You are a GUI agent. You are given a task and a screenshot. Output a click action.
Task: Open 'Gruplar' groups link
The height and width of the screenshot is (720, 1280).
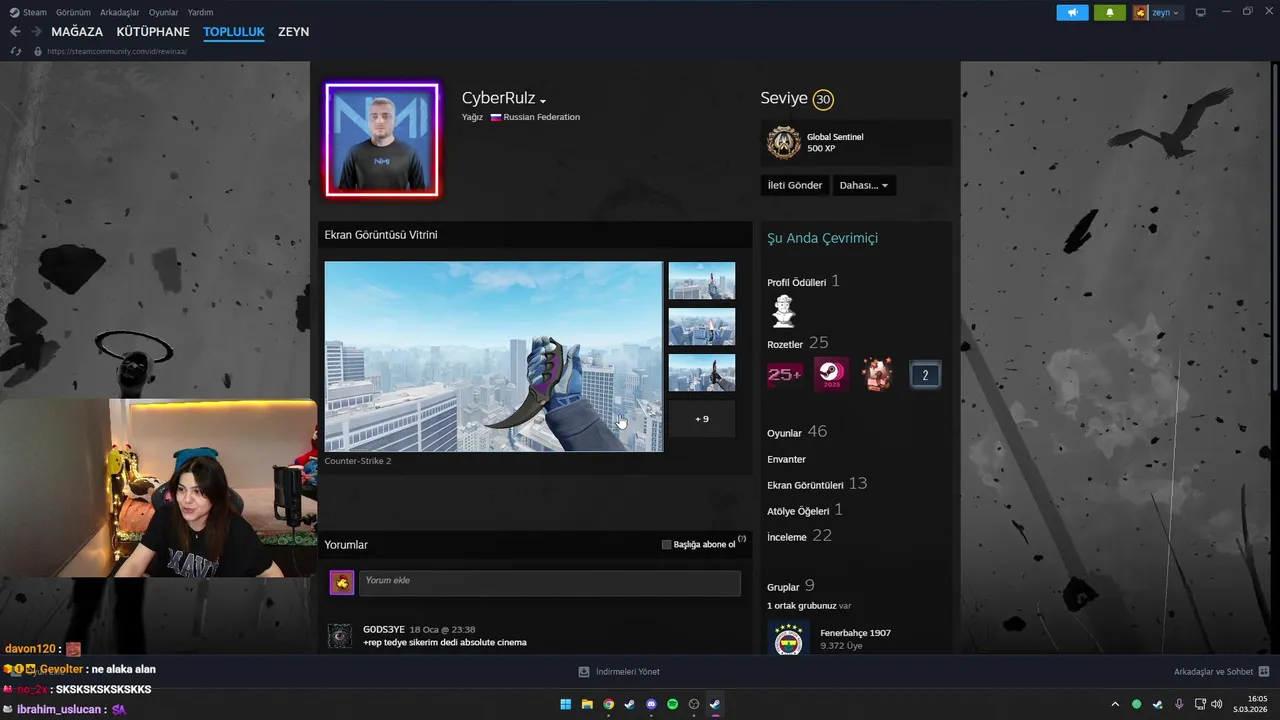point(783,587)
